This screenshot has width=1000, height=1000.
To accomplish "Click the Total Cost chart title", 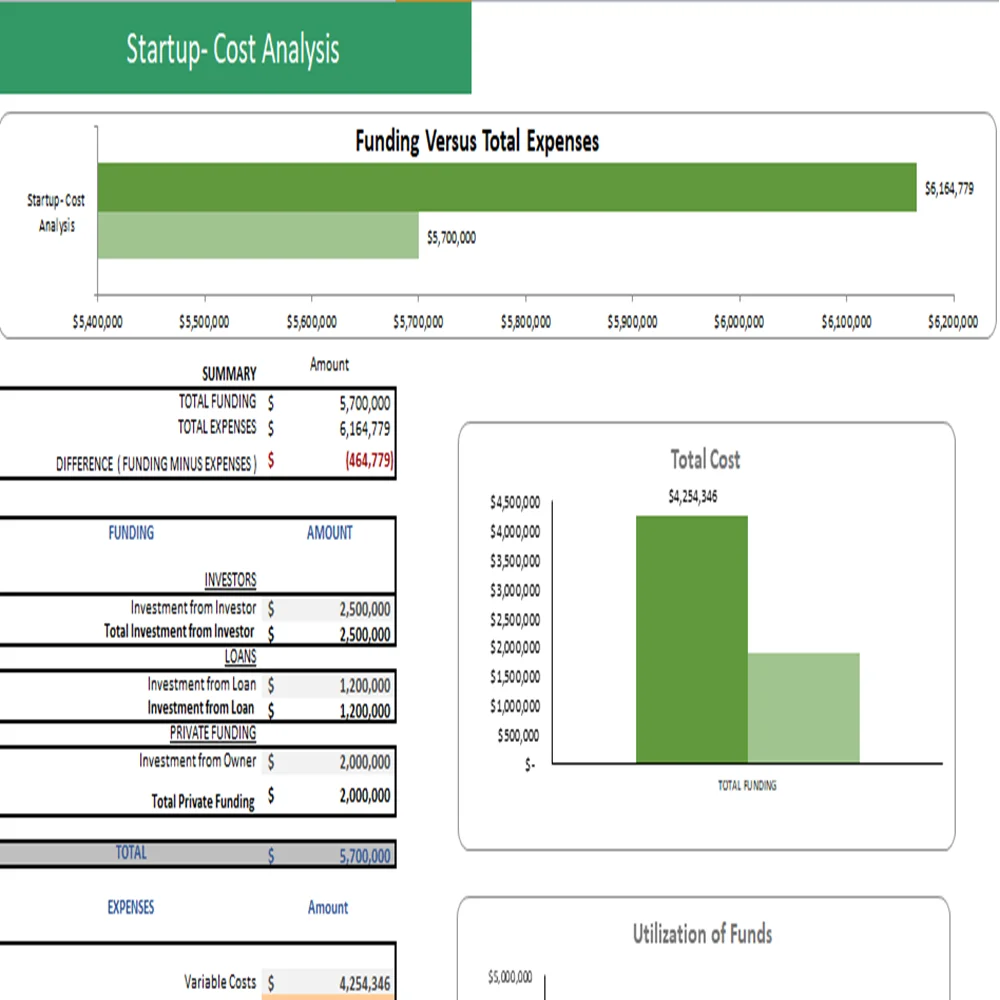I will click(x=705, y=461).
